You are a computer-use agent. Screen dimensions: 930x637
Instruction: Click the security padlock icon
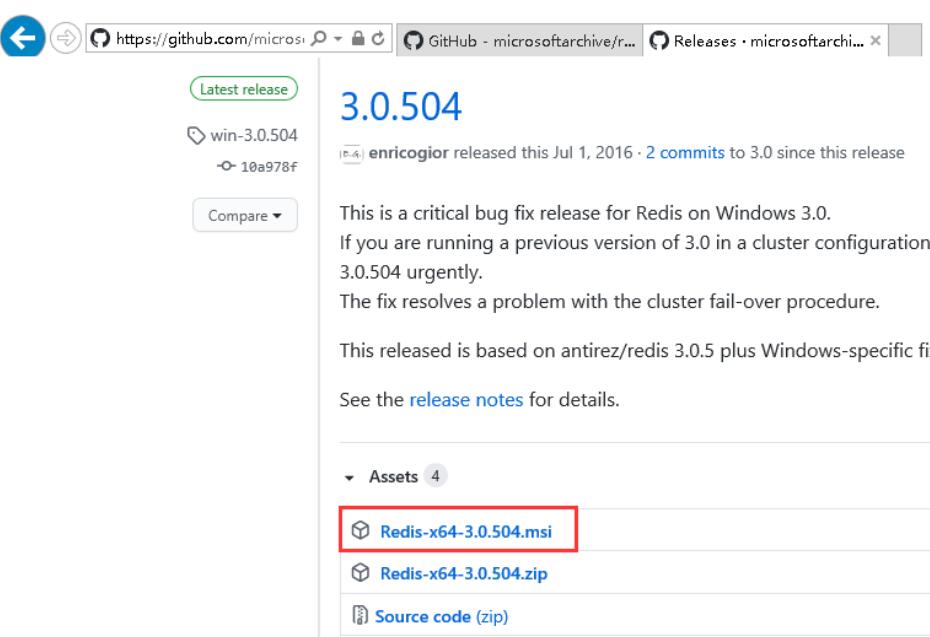(x=358, y=39)
